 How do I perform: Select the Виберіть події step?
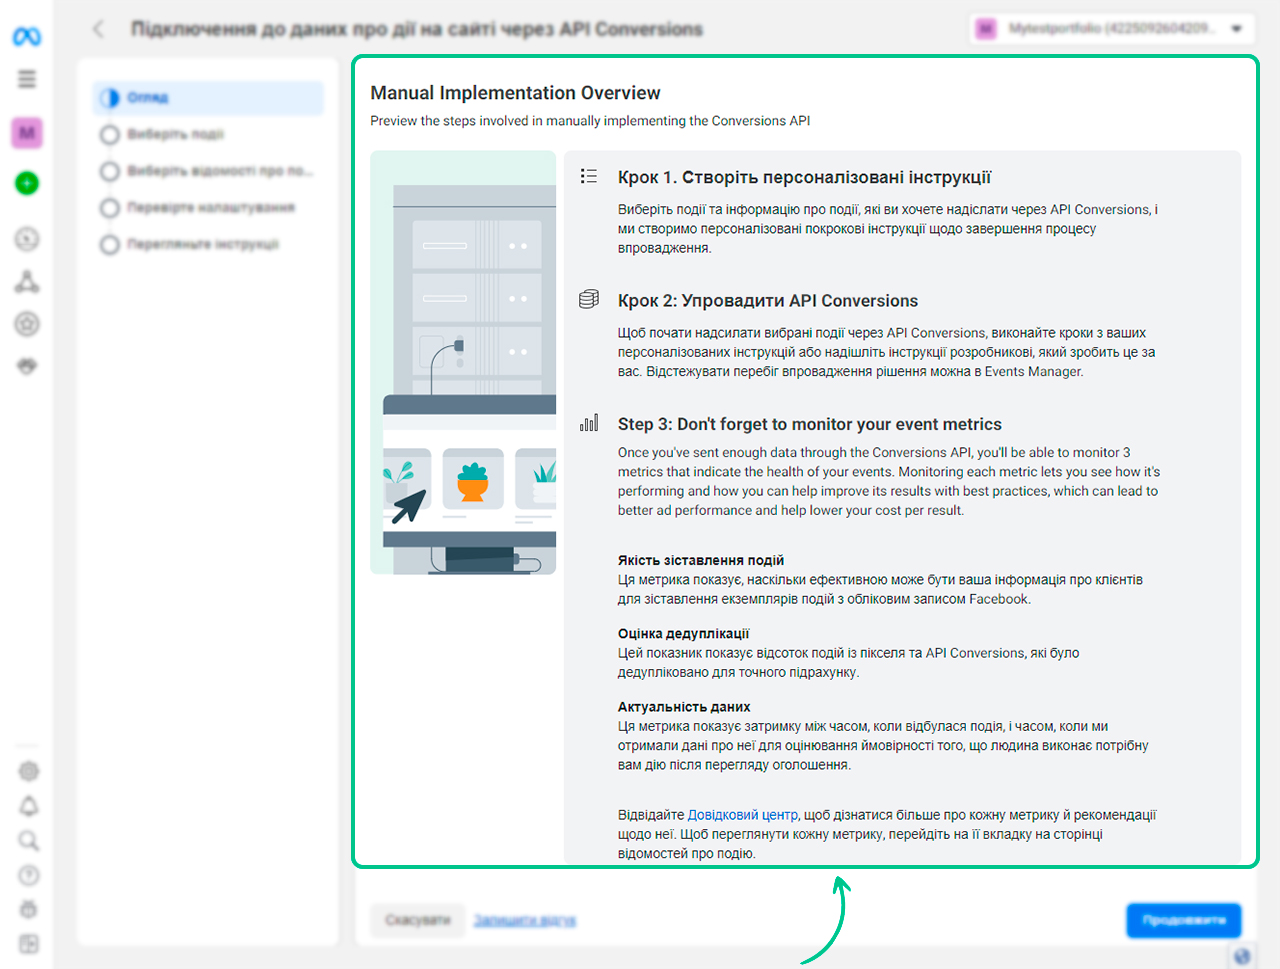tap(209, 134)
